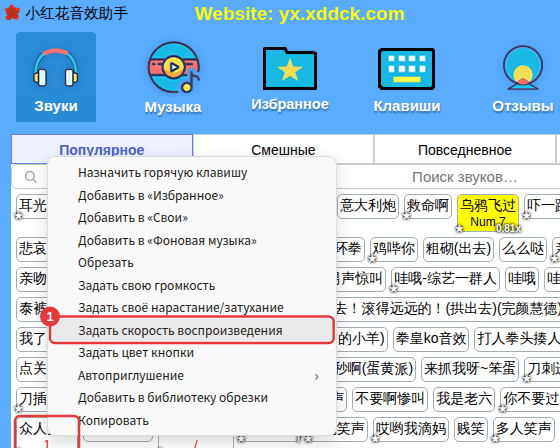Viewport: 560px width, 448px height.
Task: Click the Website yx.xddck.com link
Action: point(300,14)
